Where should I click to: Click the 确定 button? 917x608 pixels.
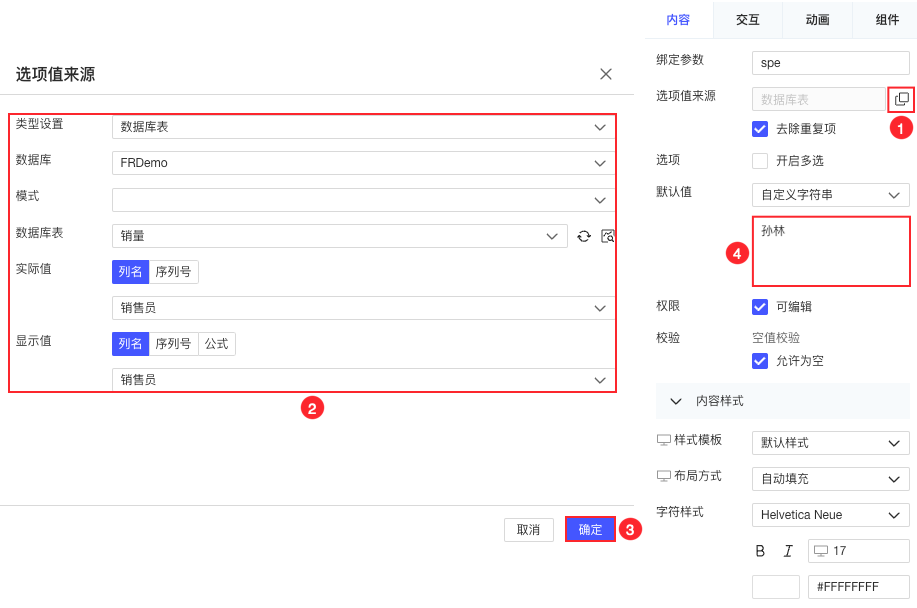(590, 529)
